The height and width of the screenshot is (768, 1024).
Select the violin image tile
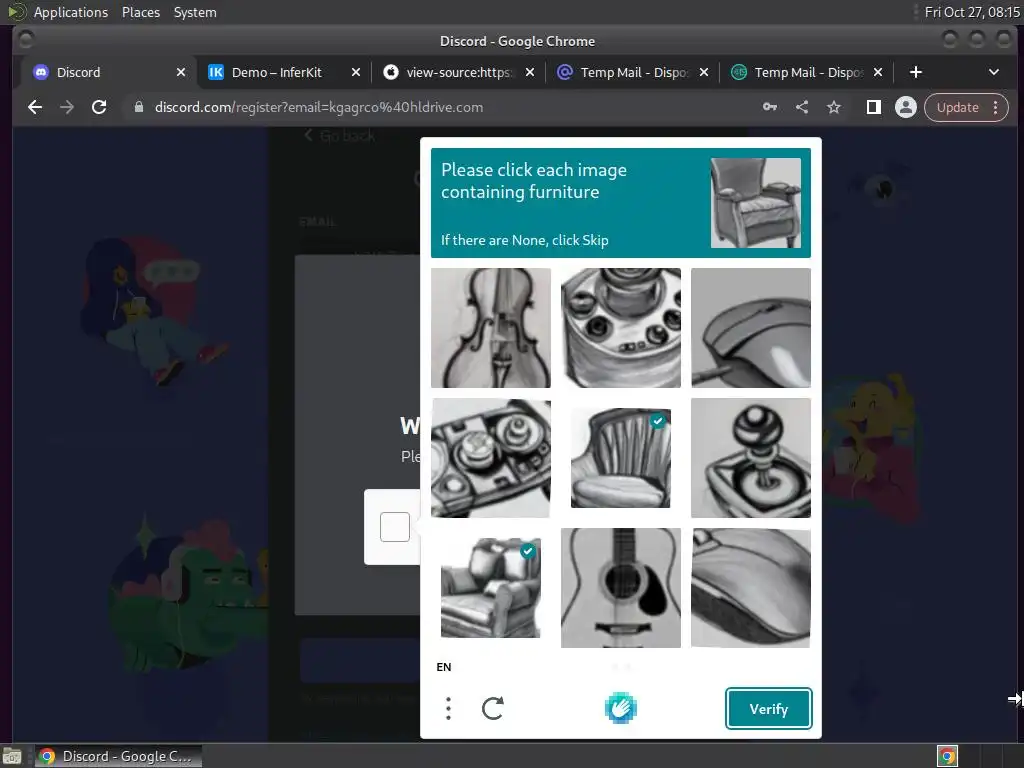pyautogui.click(x=490, y=328)
